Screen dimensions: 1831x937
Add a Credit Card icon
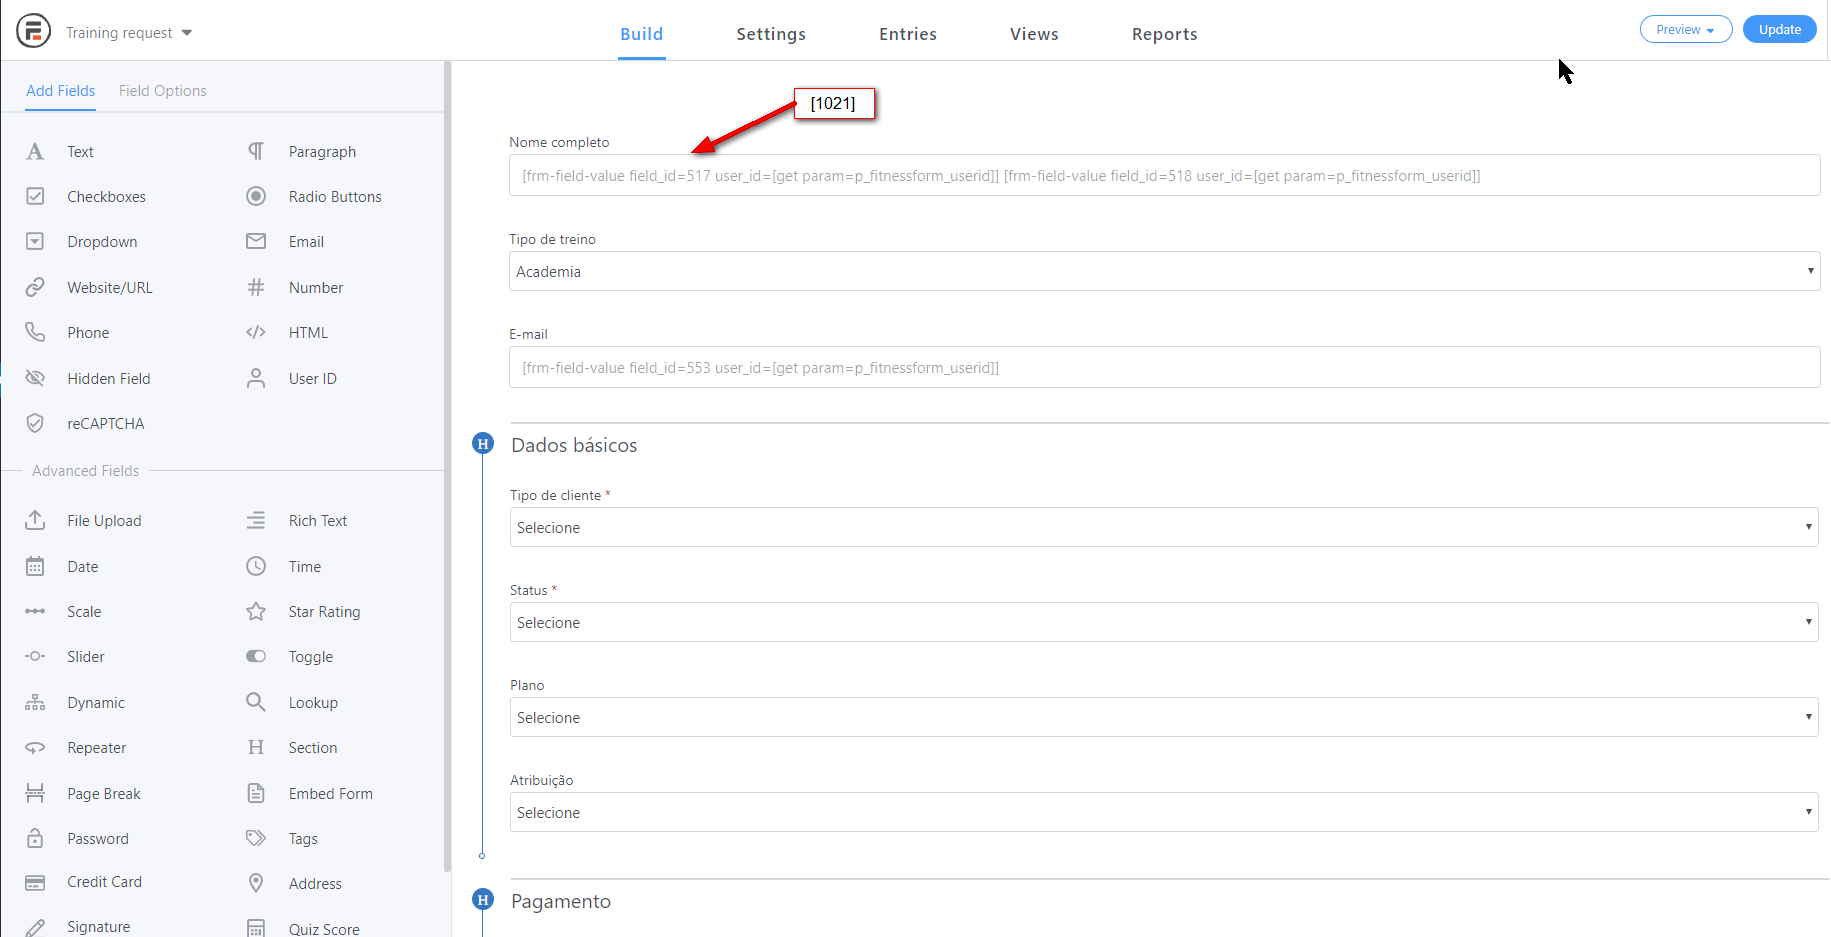click(35, 882)
